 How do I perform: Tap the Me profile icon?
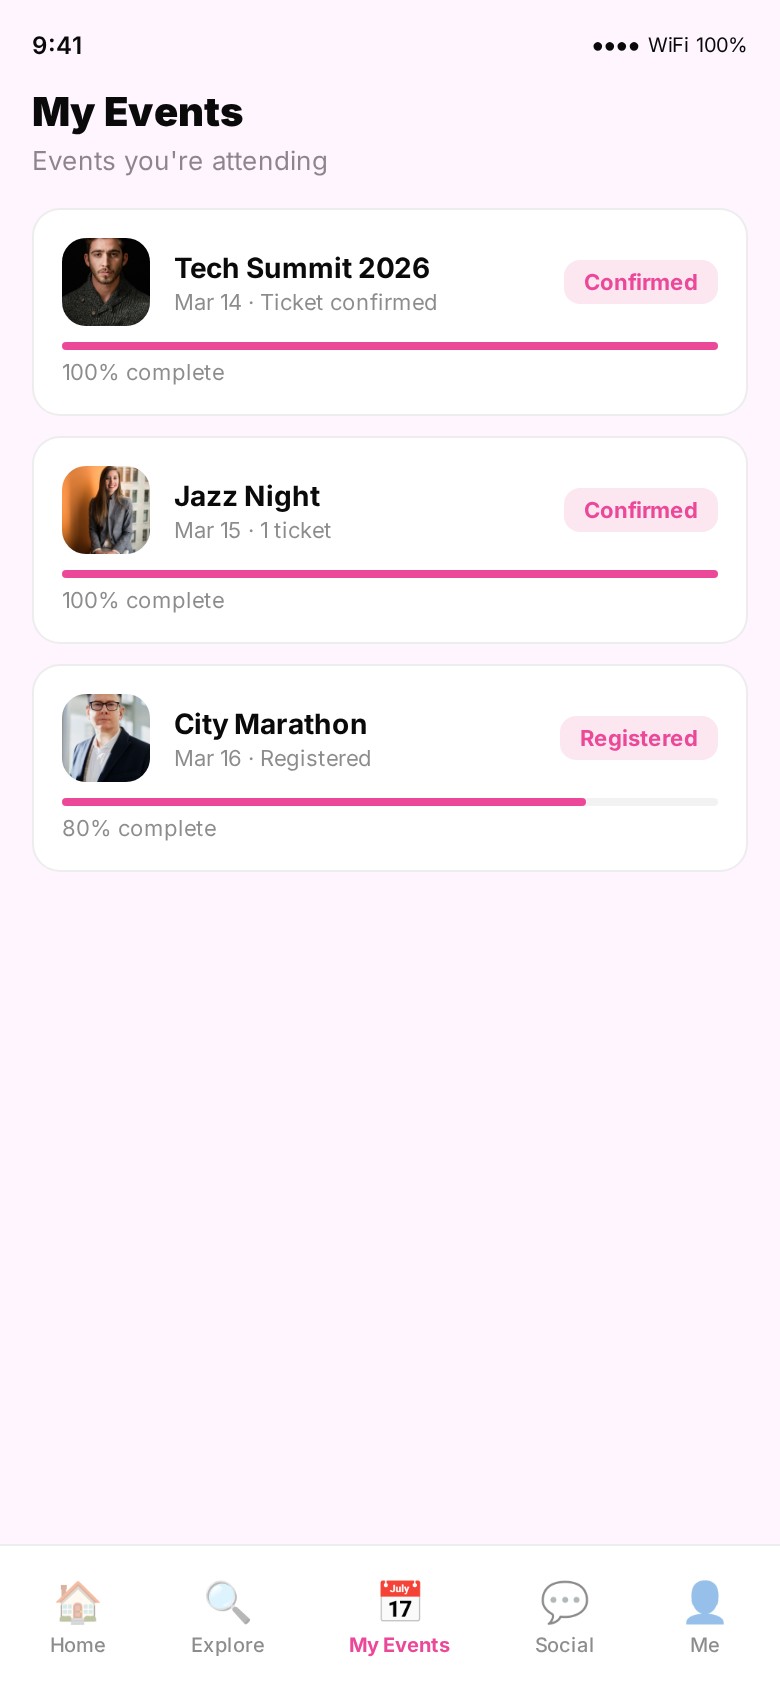click(705, 1602)
